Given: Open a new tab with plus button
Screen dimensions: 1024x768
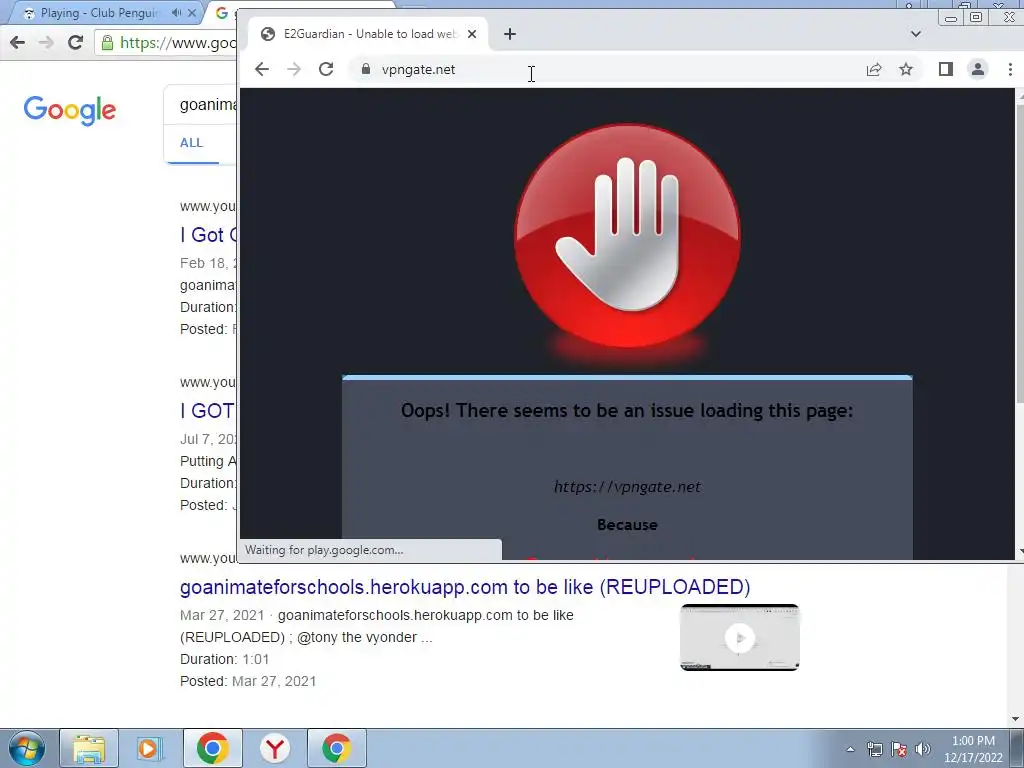Looking at the screenshot, I should click(510, 34).
